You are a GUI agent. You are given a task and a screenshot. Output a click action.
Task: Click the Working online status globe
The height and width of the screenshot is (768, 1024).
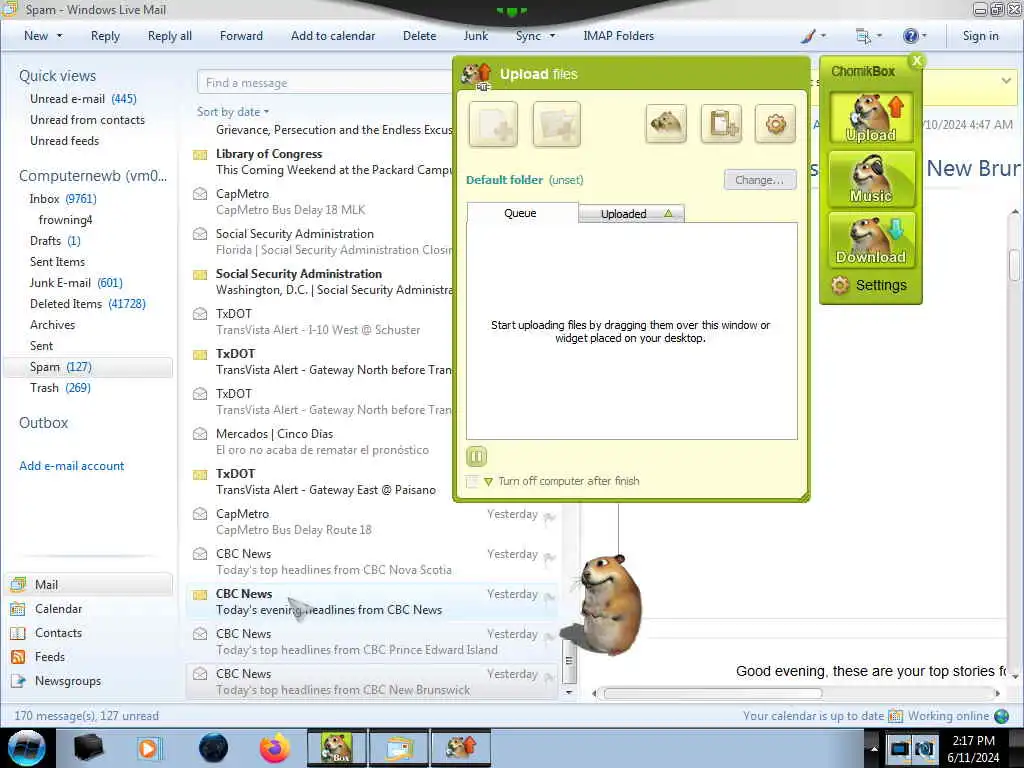click(1001, 716)
